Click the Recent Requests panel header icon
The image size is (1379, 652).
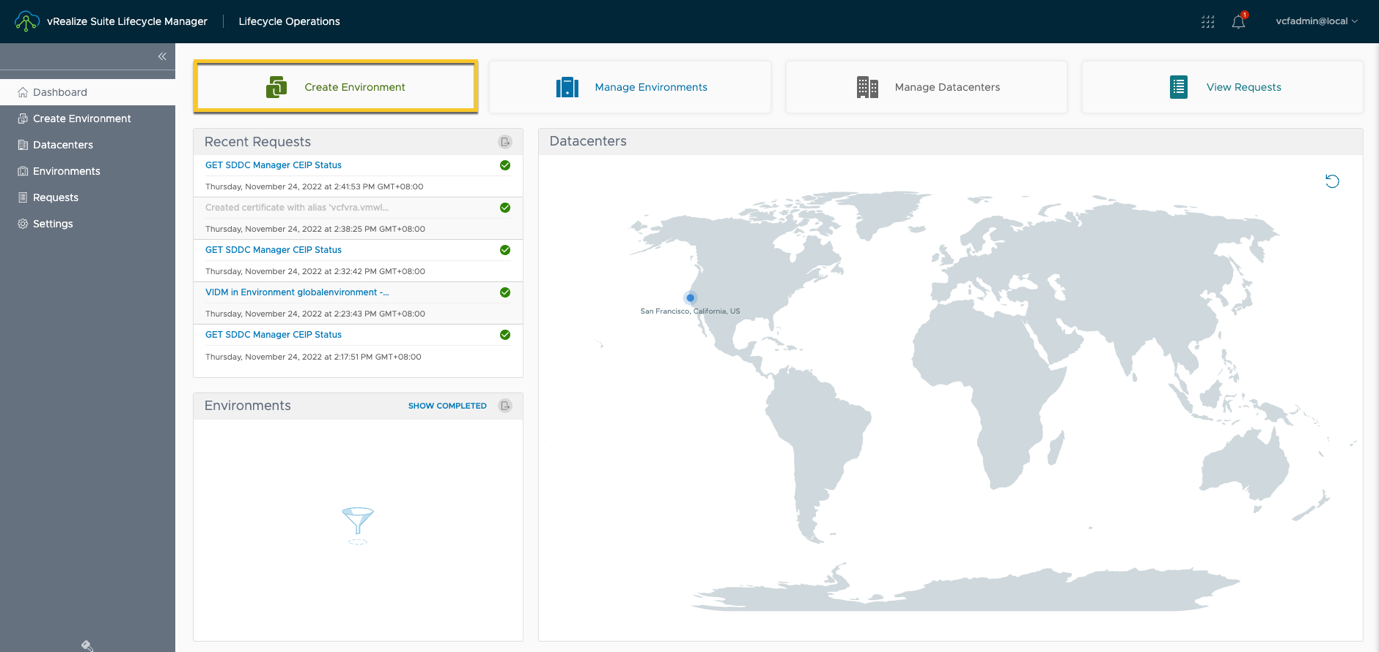505,142
